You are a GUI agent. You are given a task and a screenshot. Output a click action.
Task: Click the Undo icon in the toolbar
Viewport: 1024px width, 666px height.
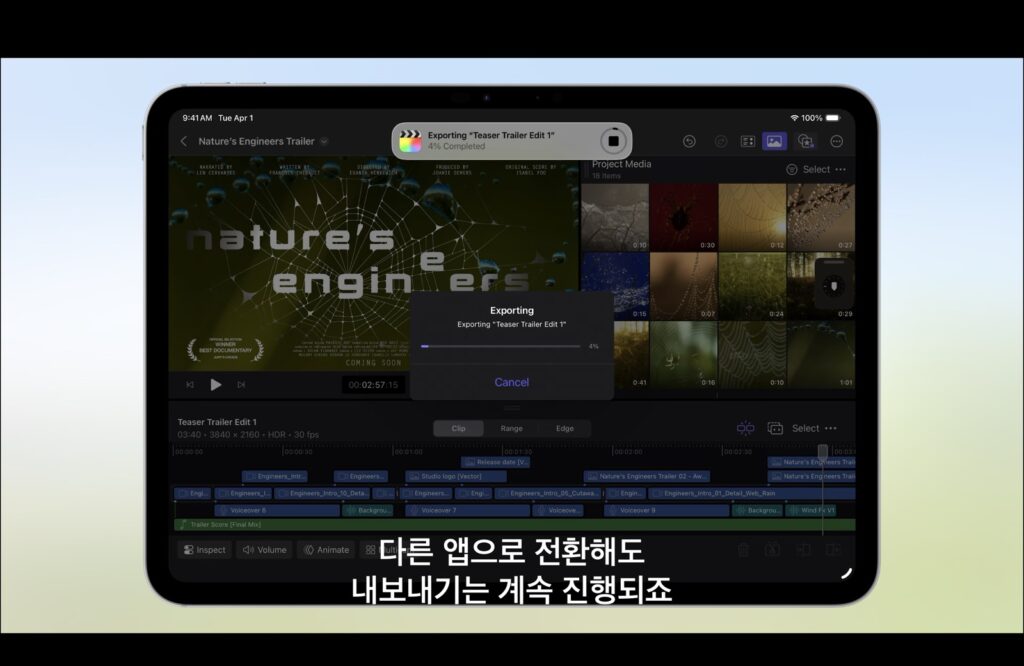[x=689, y=141]
